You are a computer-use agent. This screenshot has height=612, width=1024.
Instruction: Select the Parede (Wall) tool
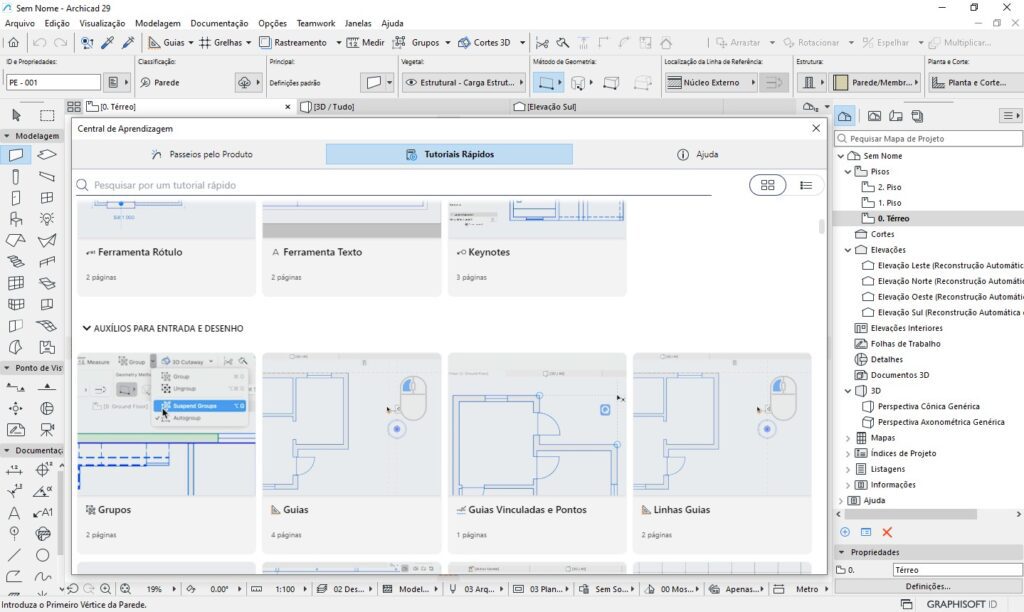point(14,156)
